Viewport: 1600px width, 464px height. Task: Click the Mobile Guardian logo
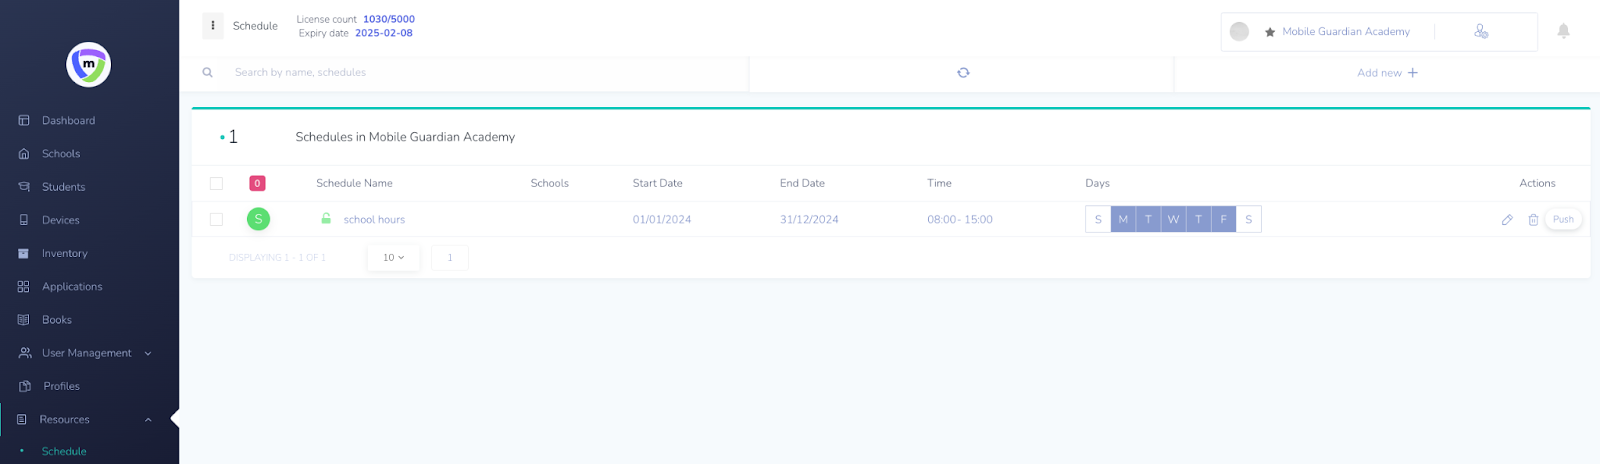tap(89, 65)
